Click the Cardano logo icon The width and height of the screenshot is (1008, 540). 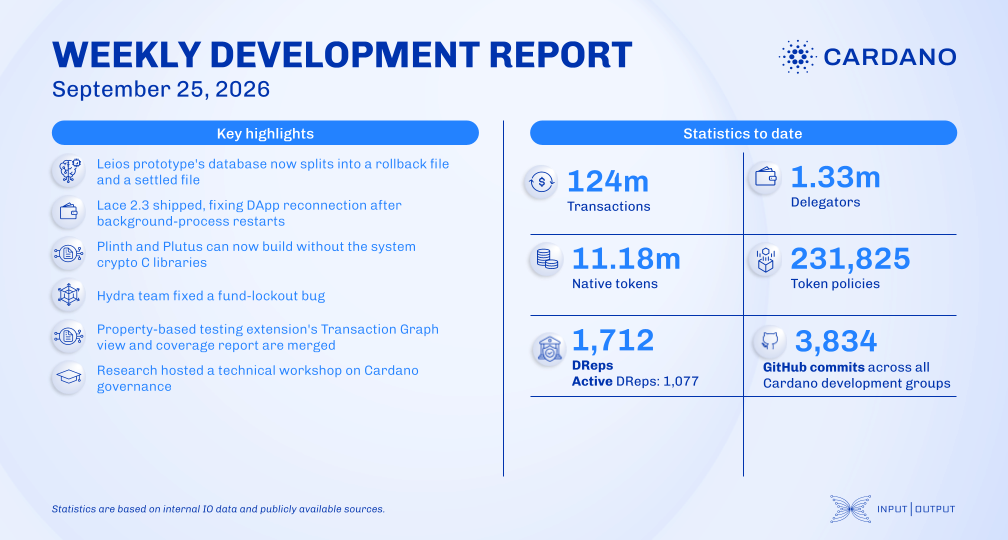pyautogui.click(x=797, y=57)
